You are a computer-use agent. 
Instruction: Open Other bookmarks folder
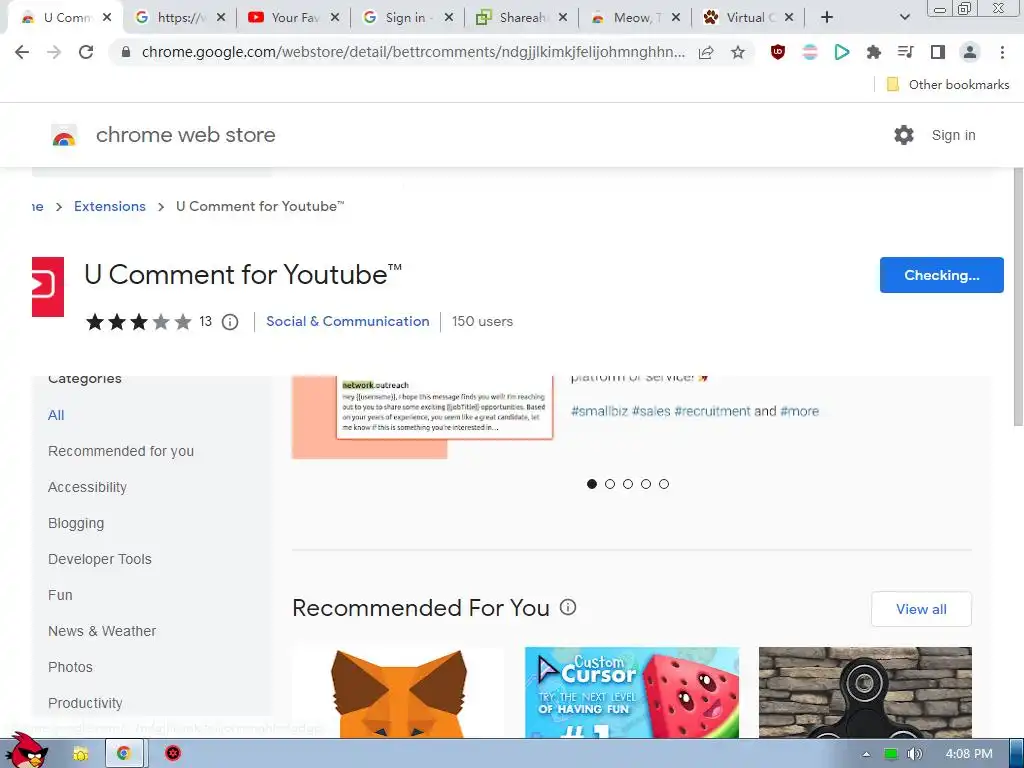[x=948, y=84]
